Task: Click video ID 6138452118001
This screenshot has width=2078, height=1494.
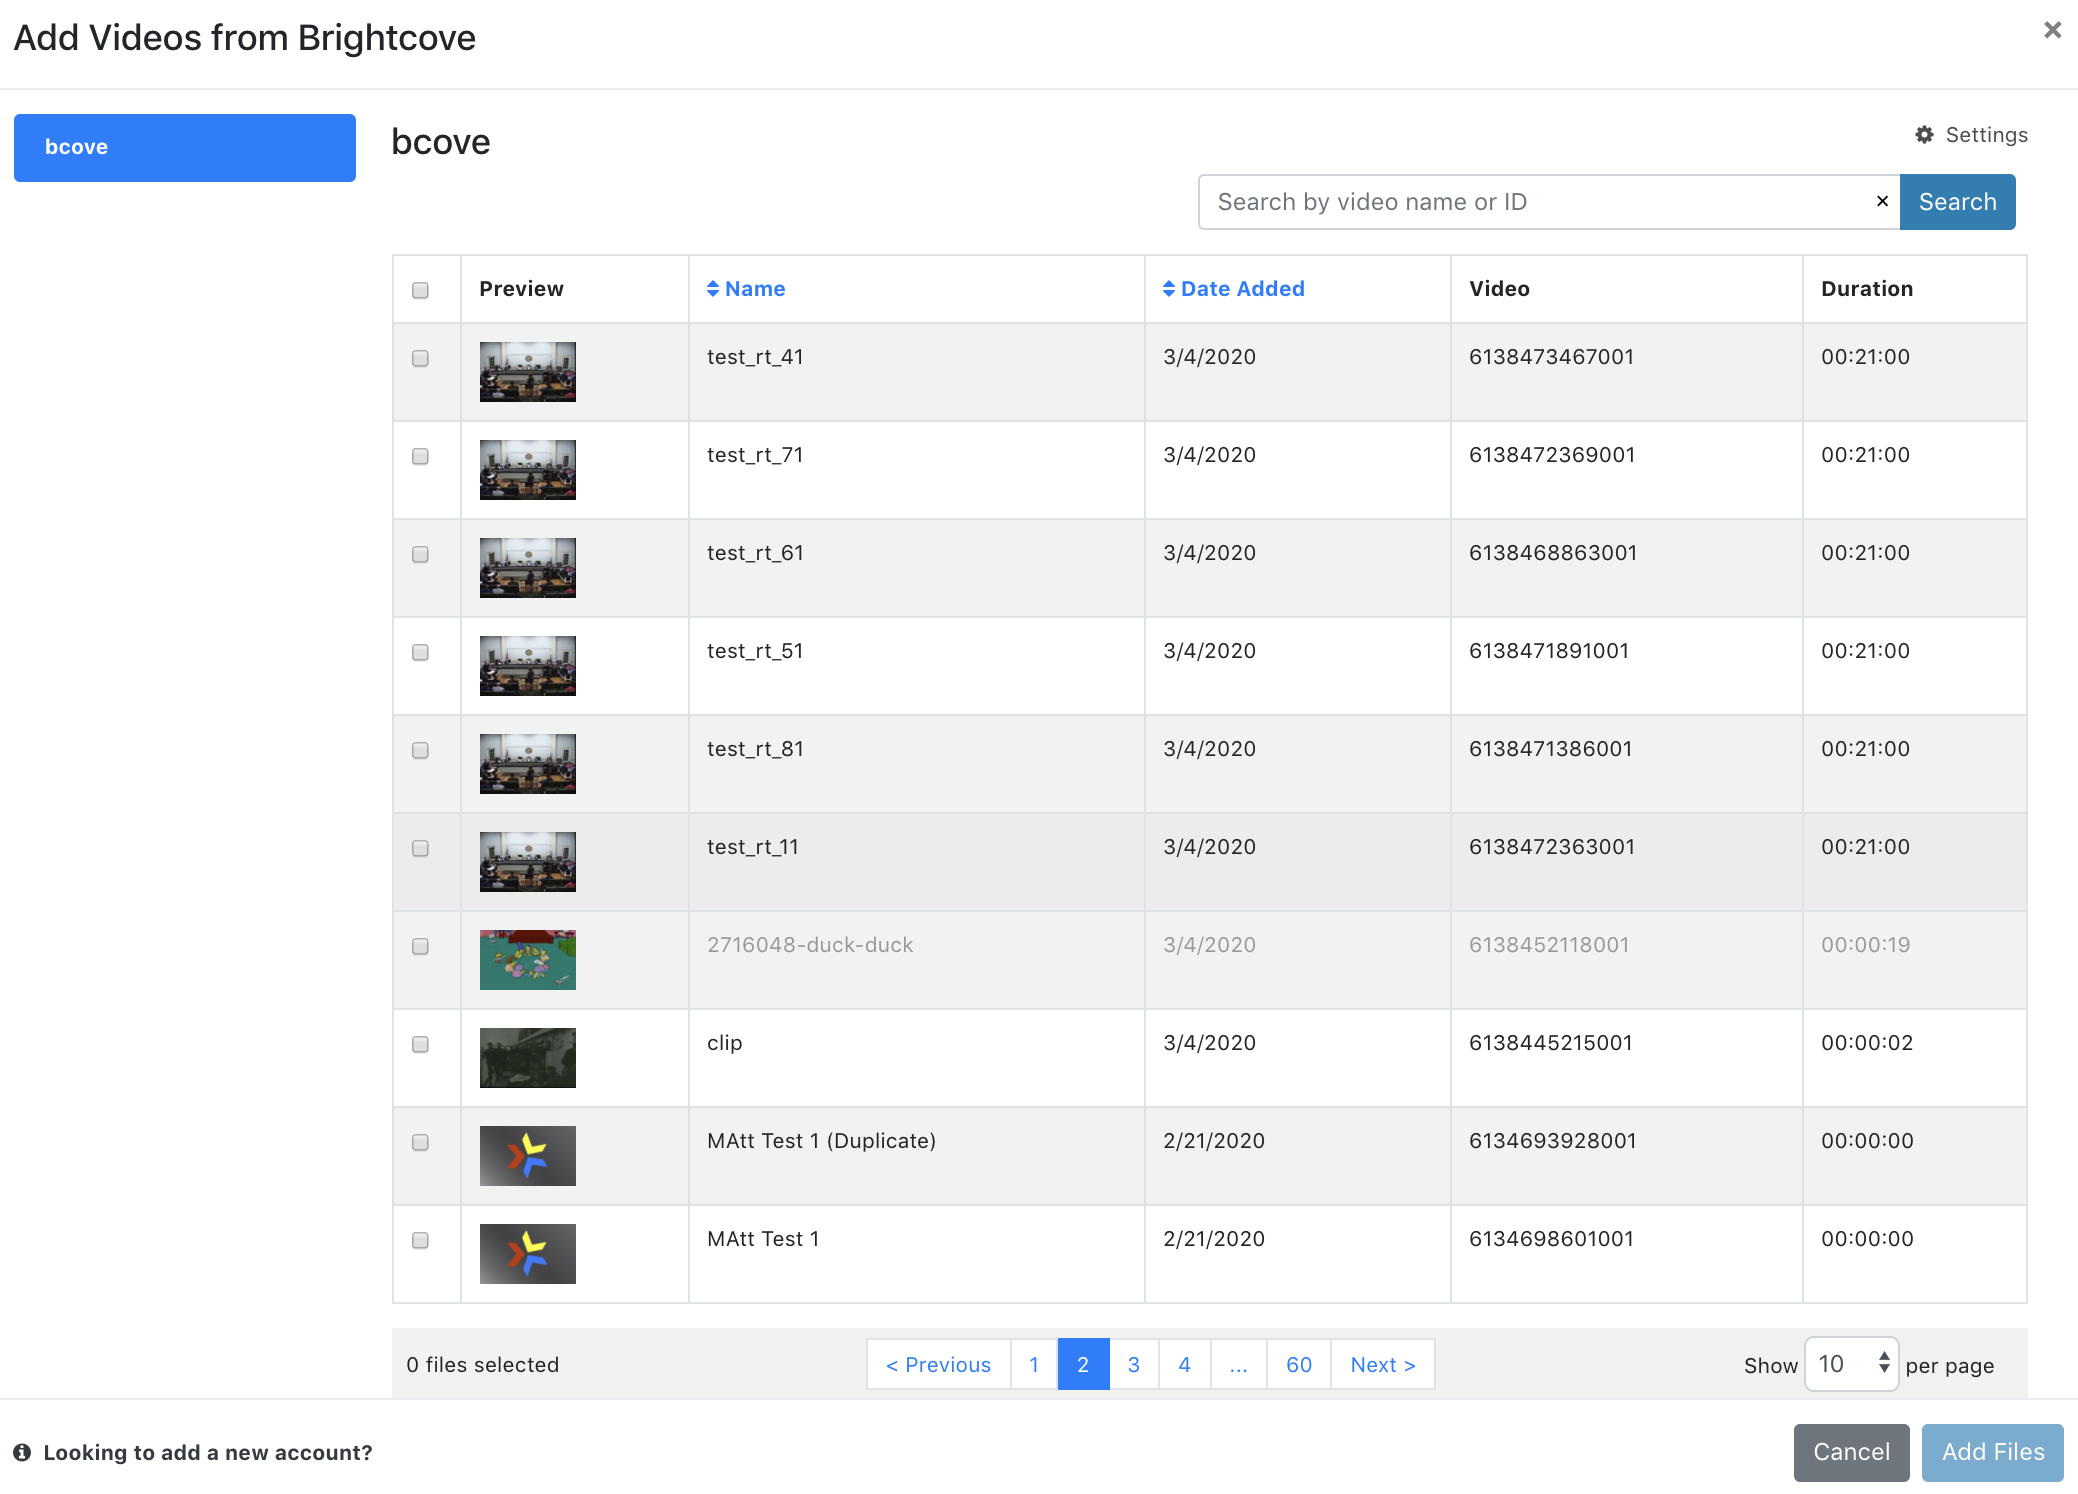Action: (1549, 945)
